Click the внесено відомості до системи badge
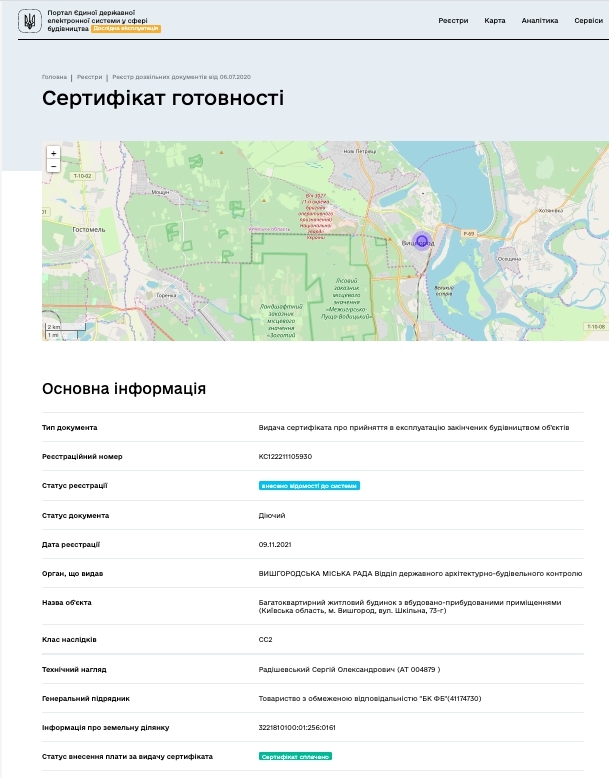Image resolution: width=609 pixels, height=778 pixels. coord(309,486)
